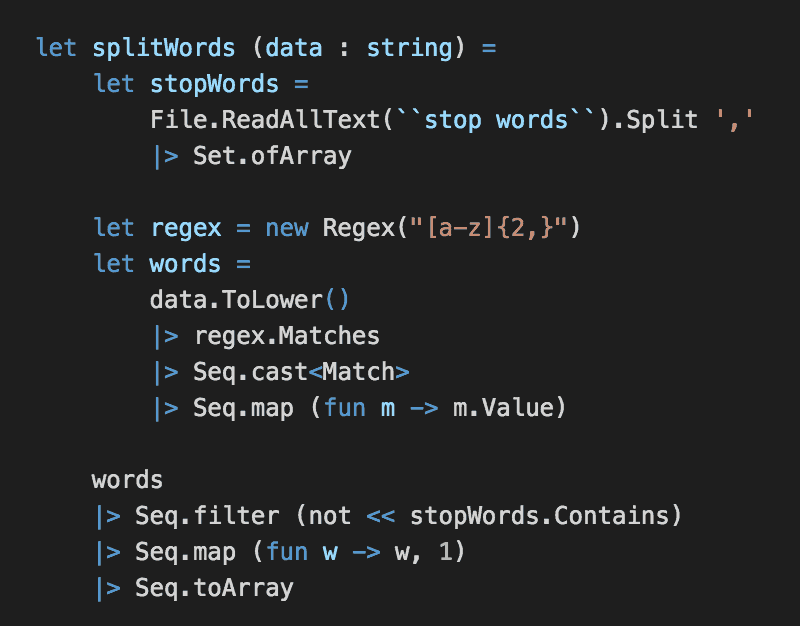800x626 pixels.
Task: Click the Regex constructor name
Action: tap(358, 228)
